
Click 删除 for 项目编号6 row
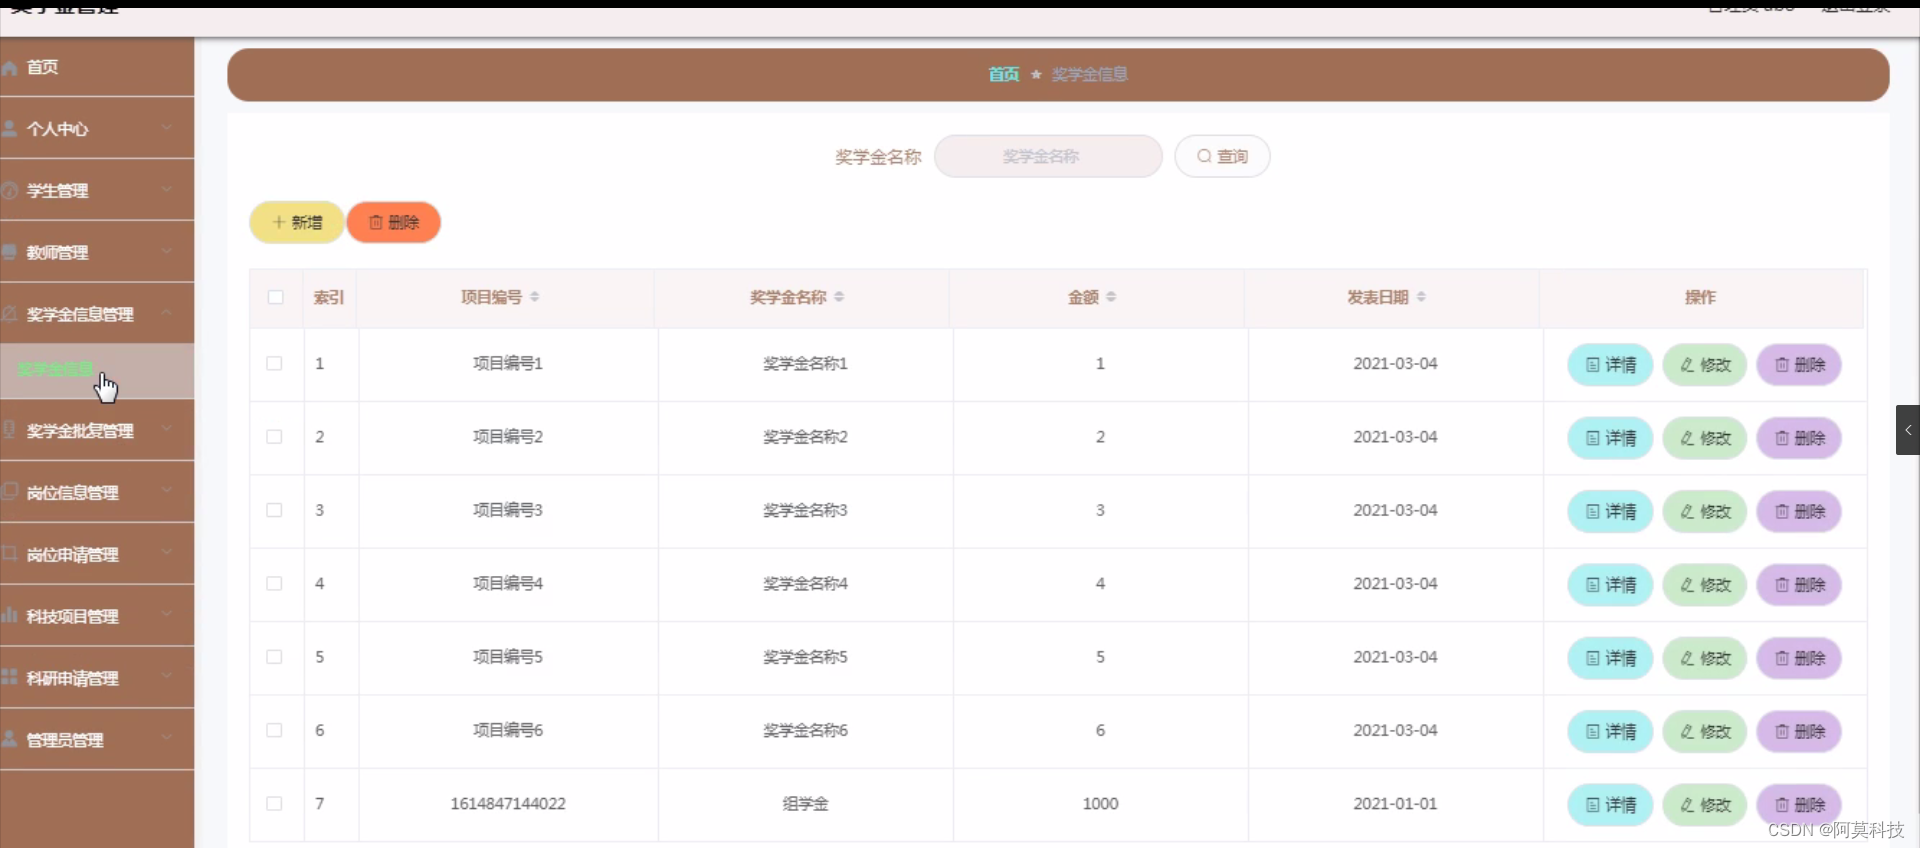coord(1799,732)
